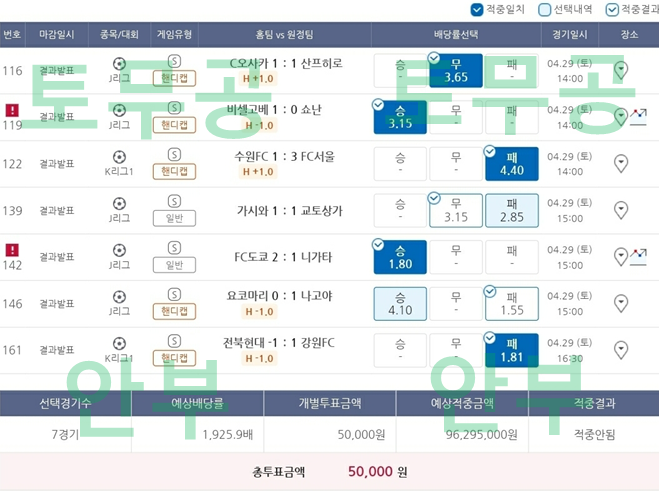Sort by 마감일시 column header
659x491 pixels.
56,34
